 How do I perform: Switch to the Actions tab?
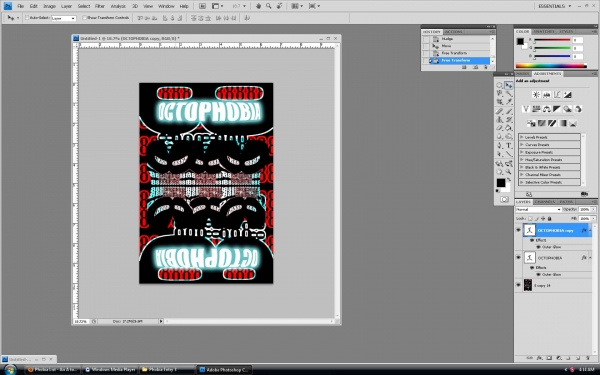pyautogui.click(x=454, y=32)
